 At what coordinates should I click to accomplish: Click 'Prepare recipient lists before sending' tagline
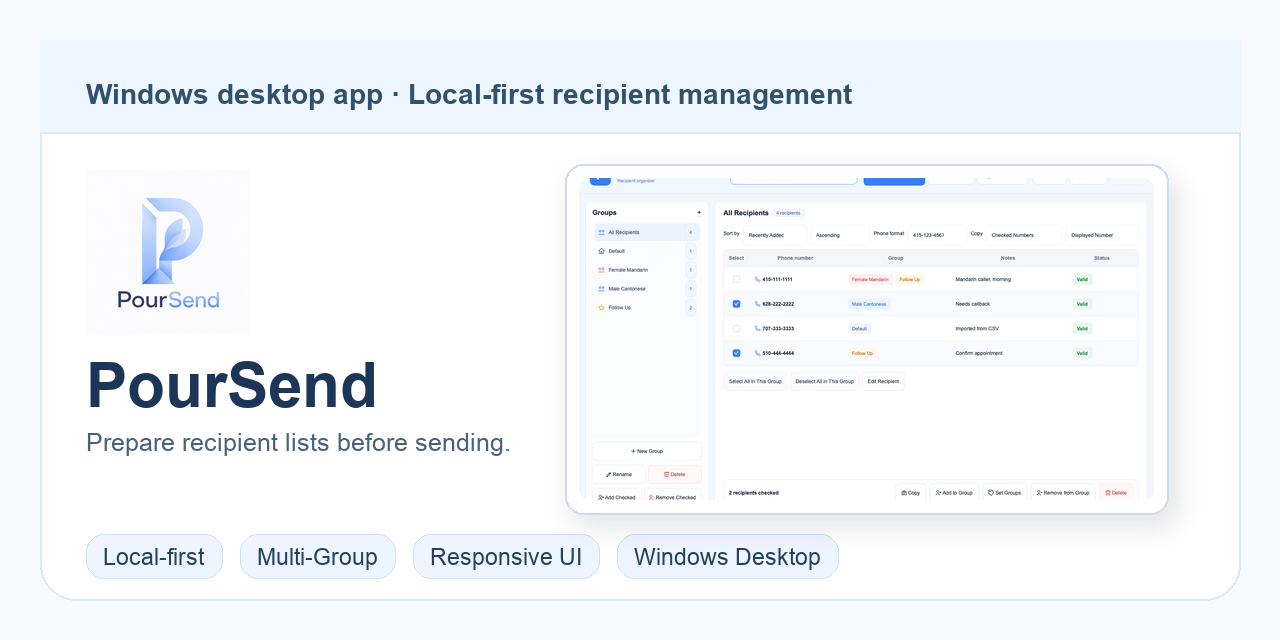coord(298,443)
